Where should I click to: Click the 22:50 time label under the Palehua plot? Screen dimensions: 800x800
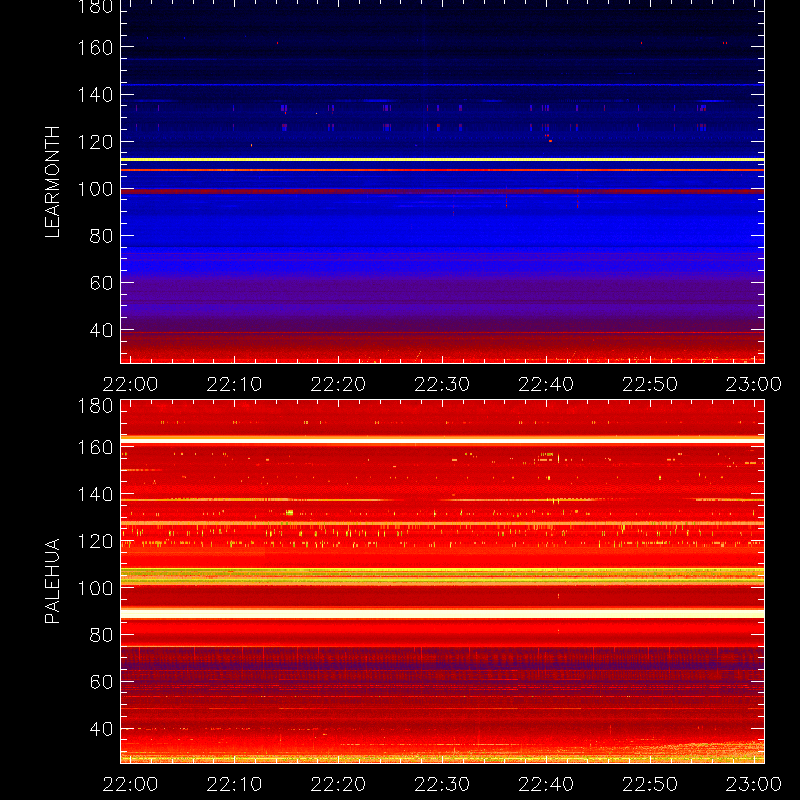tap(650, 784)
